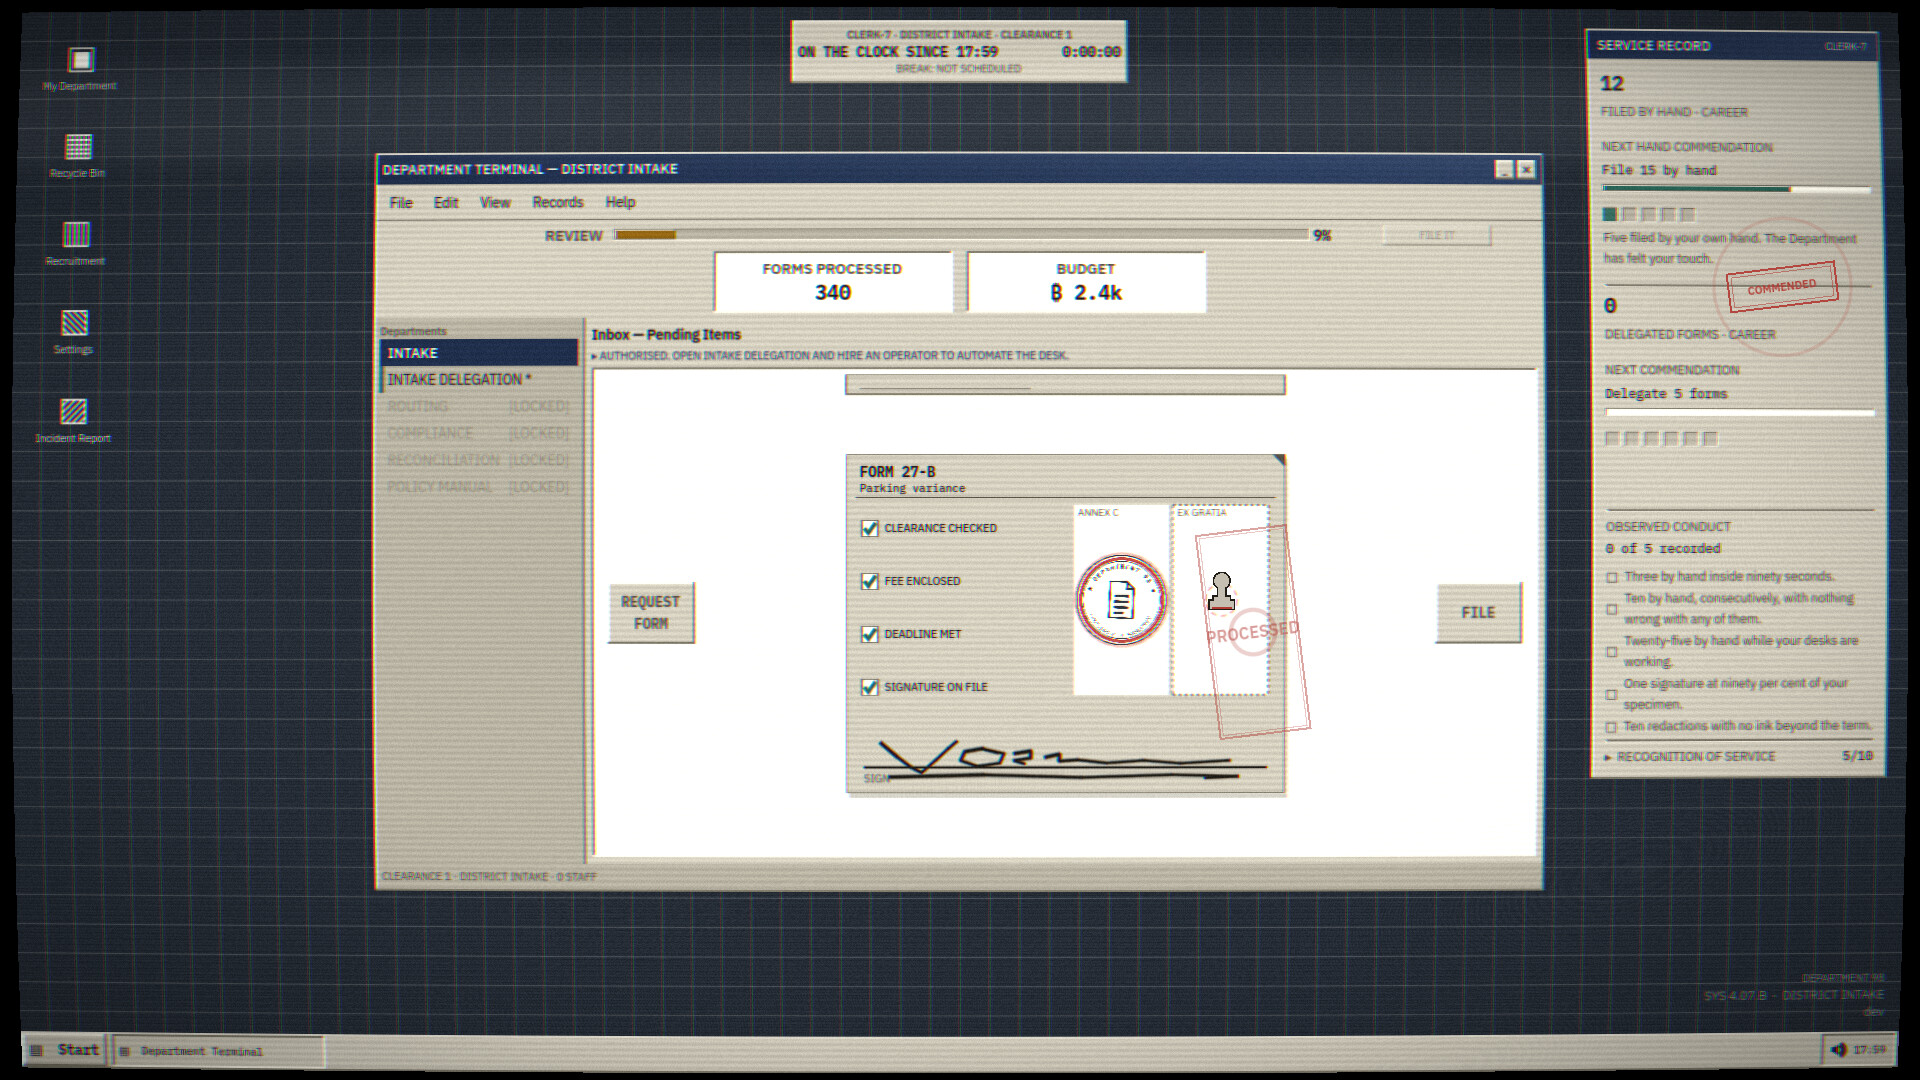Open the Recycle Bin desktop icon

[x=78, y=155]
